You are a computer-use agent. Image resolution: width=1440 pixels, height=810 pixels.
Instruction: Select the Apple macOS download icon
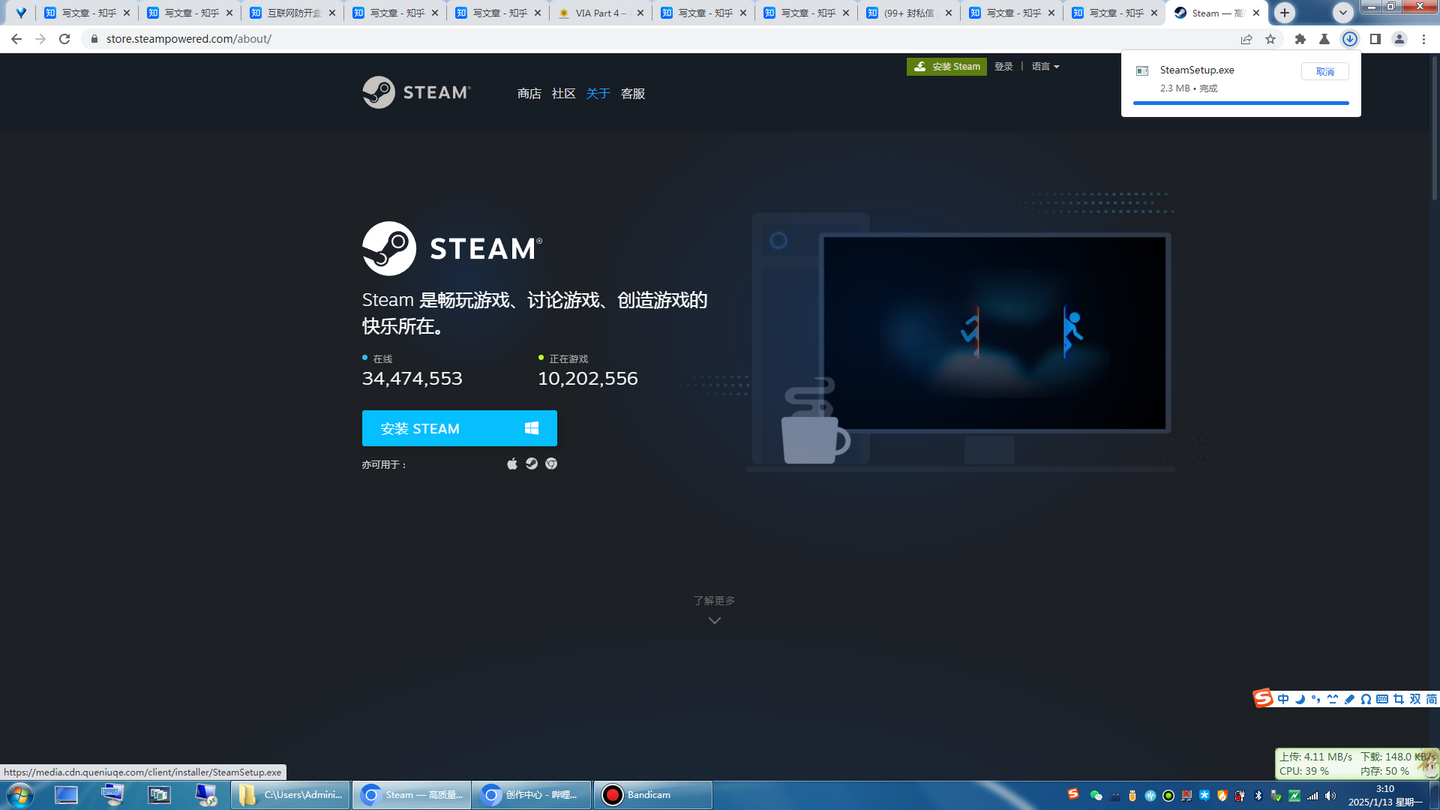pos(512,463)
